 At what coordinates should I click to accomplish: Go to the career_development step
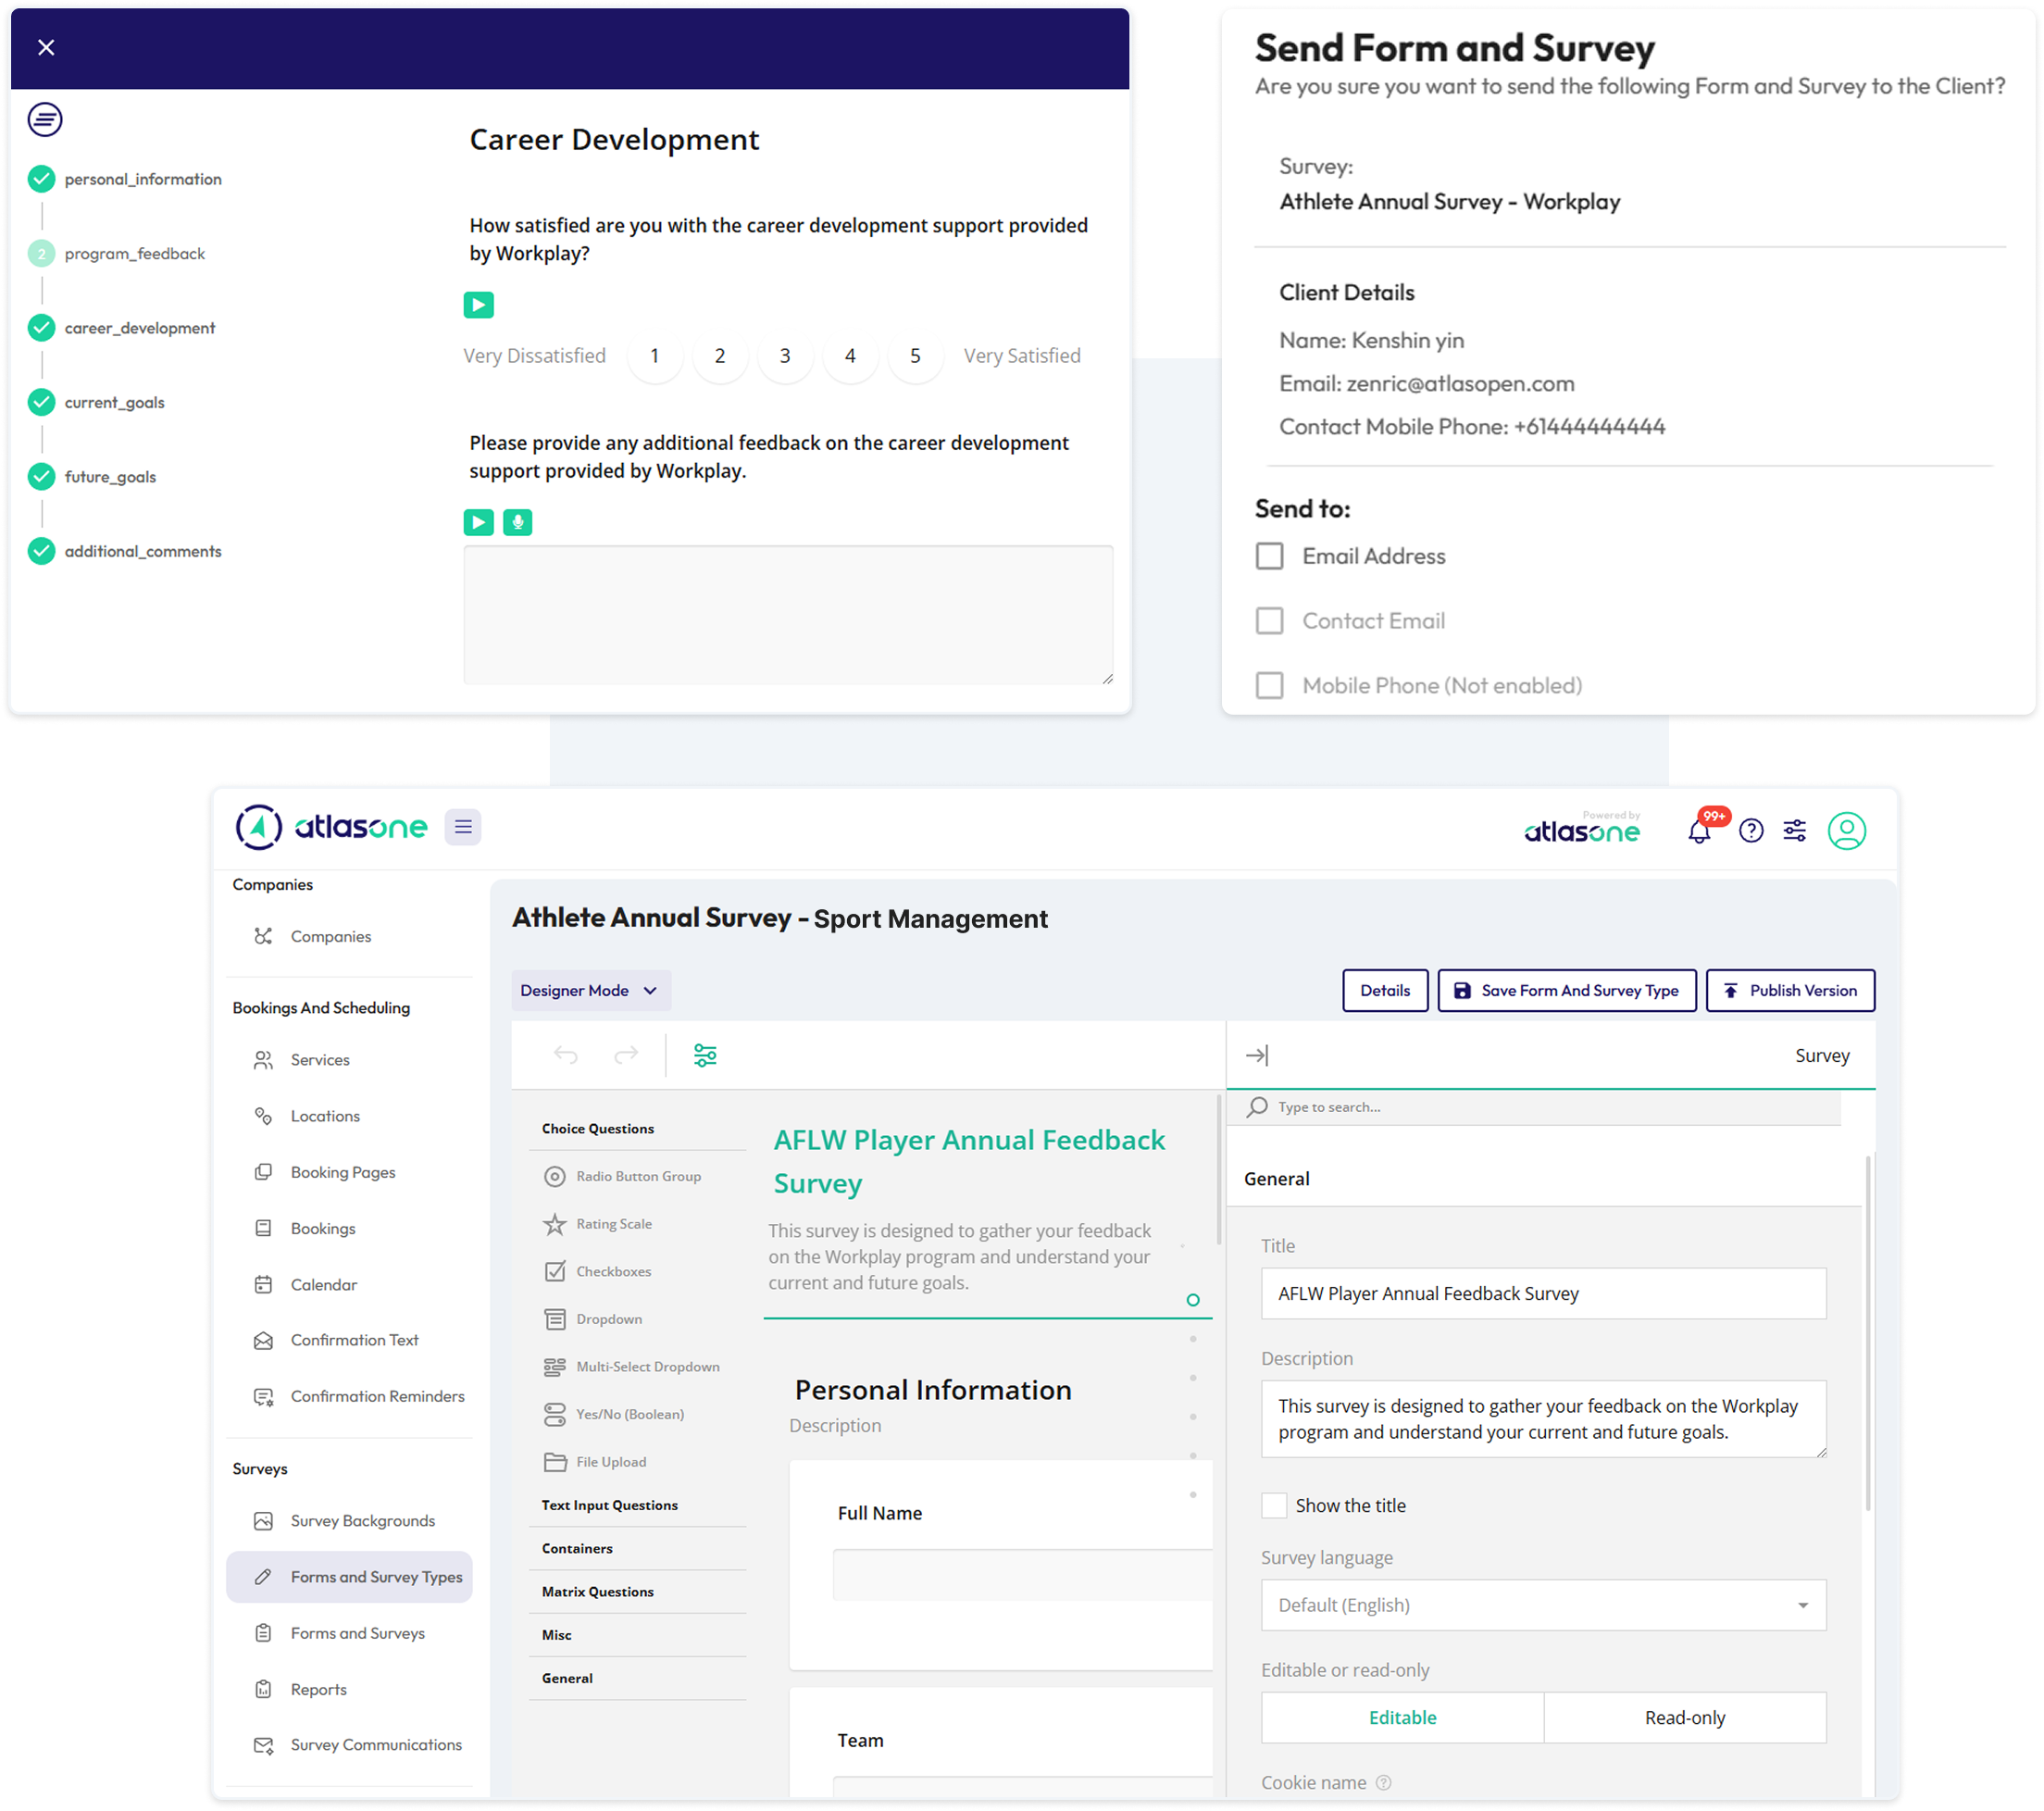click(122, 328)
